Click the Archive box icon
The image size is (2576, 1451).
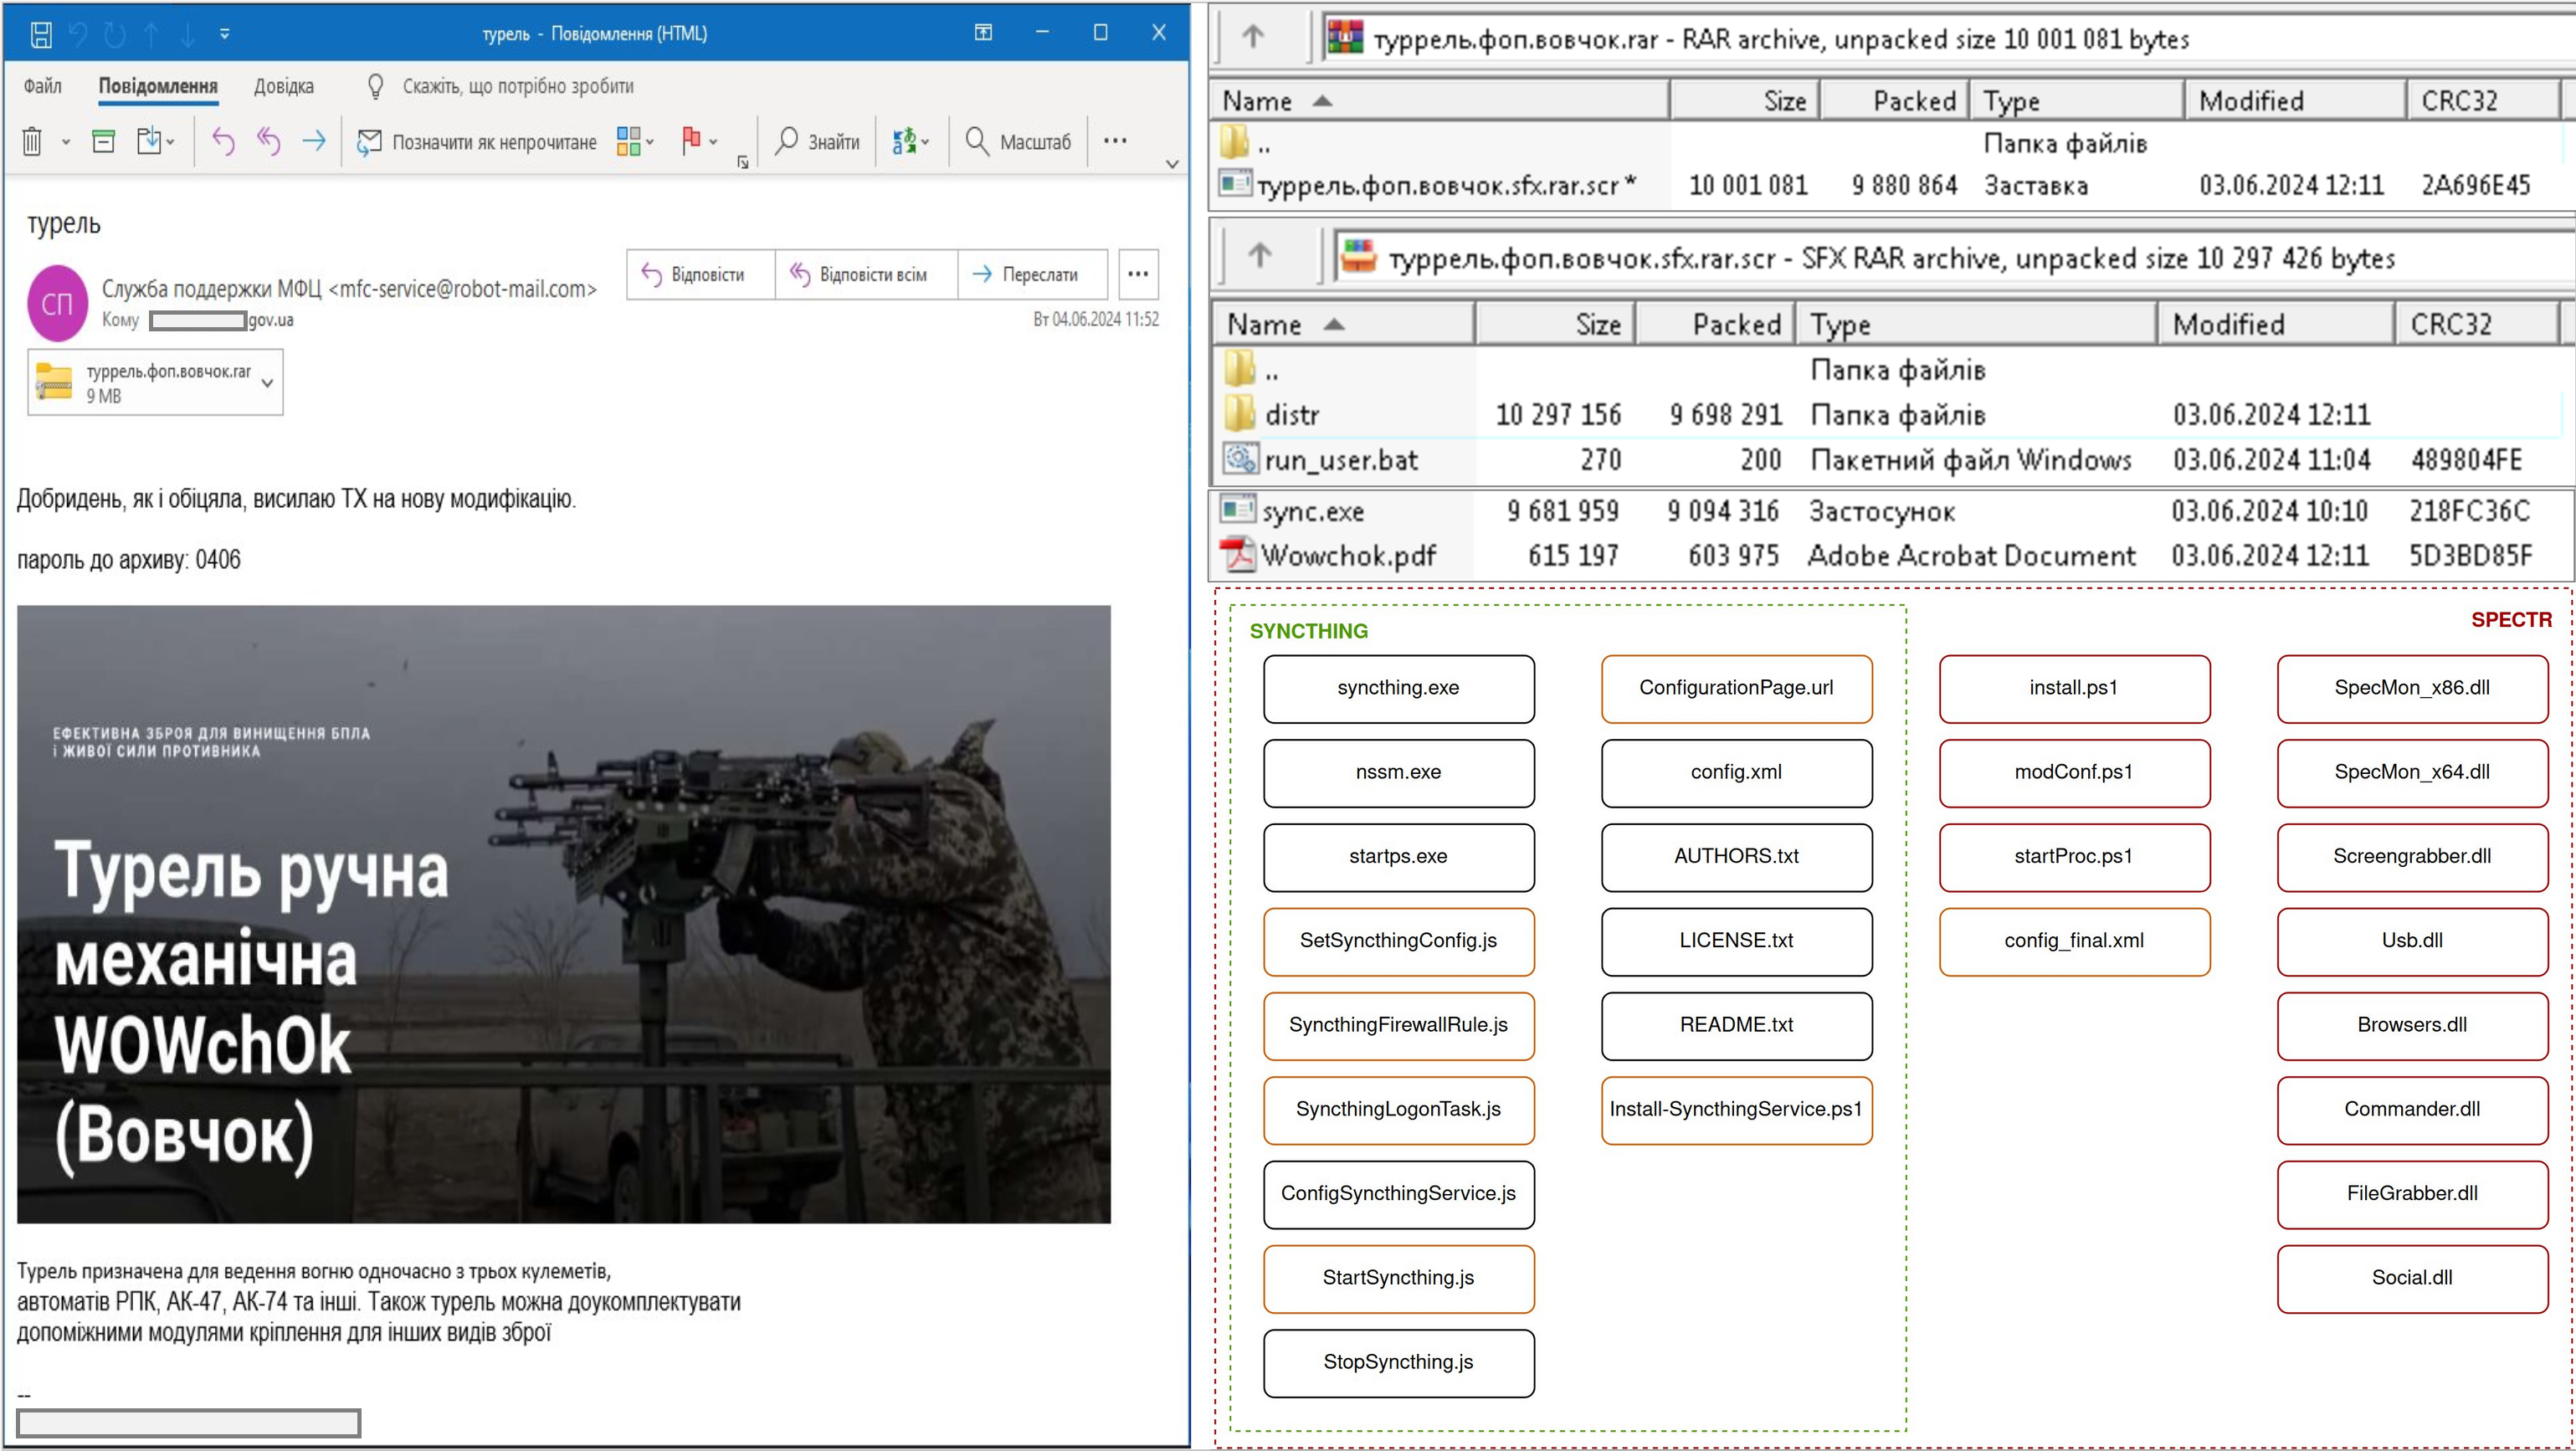click(x=103, y=142)
